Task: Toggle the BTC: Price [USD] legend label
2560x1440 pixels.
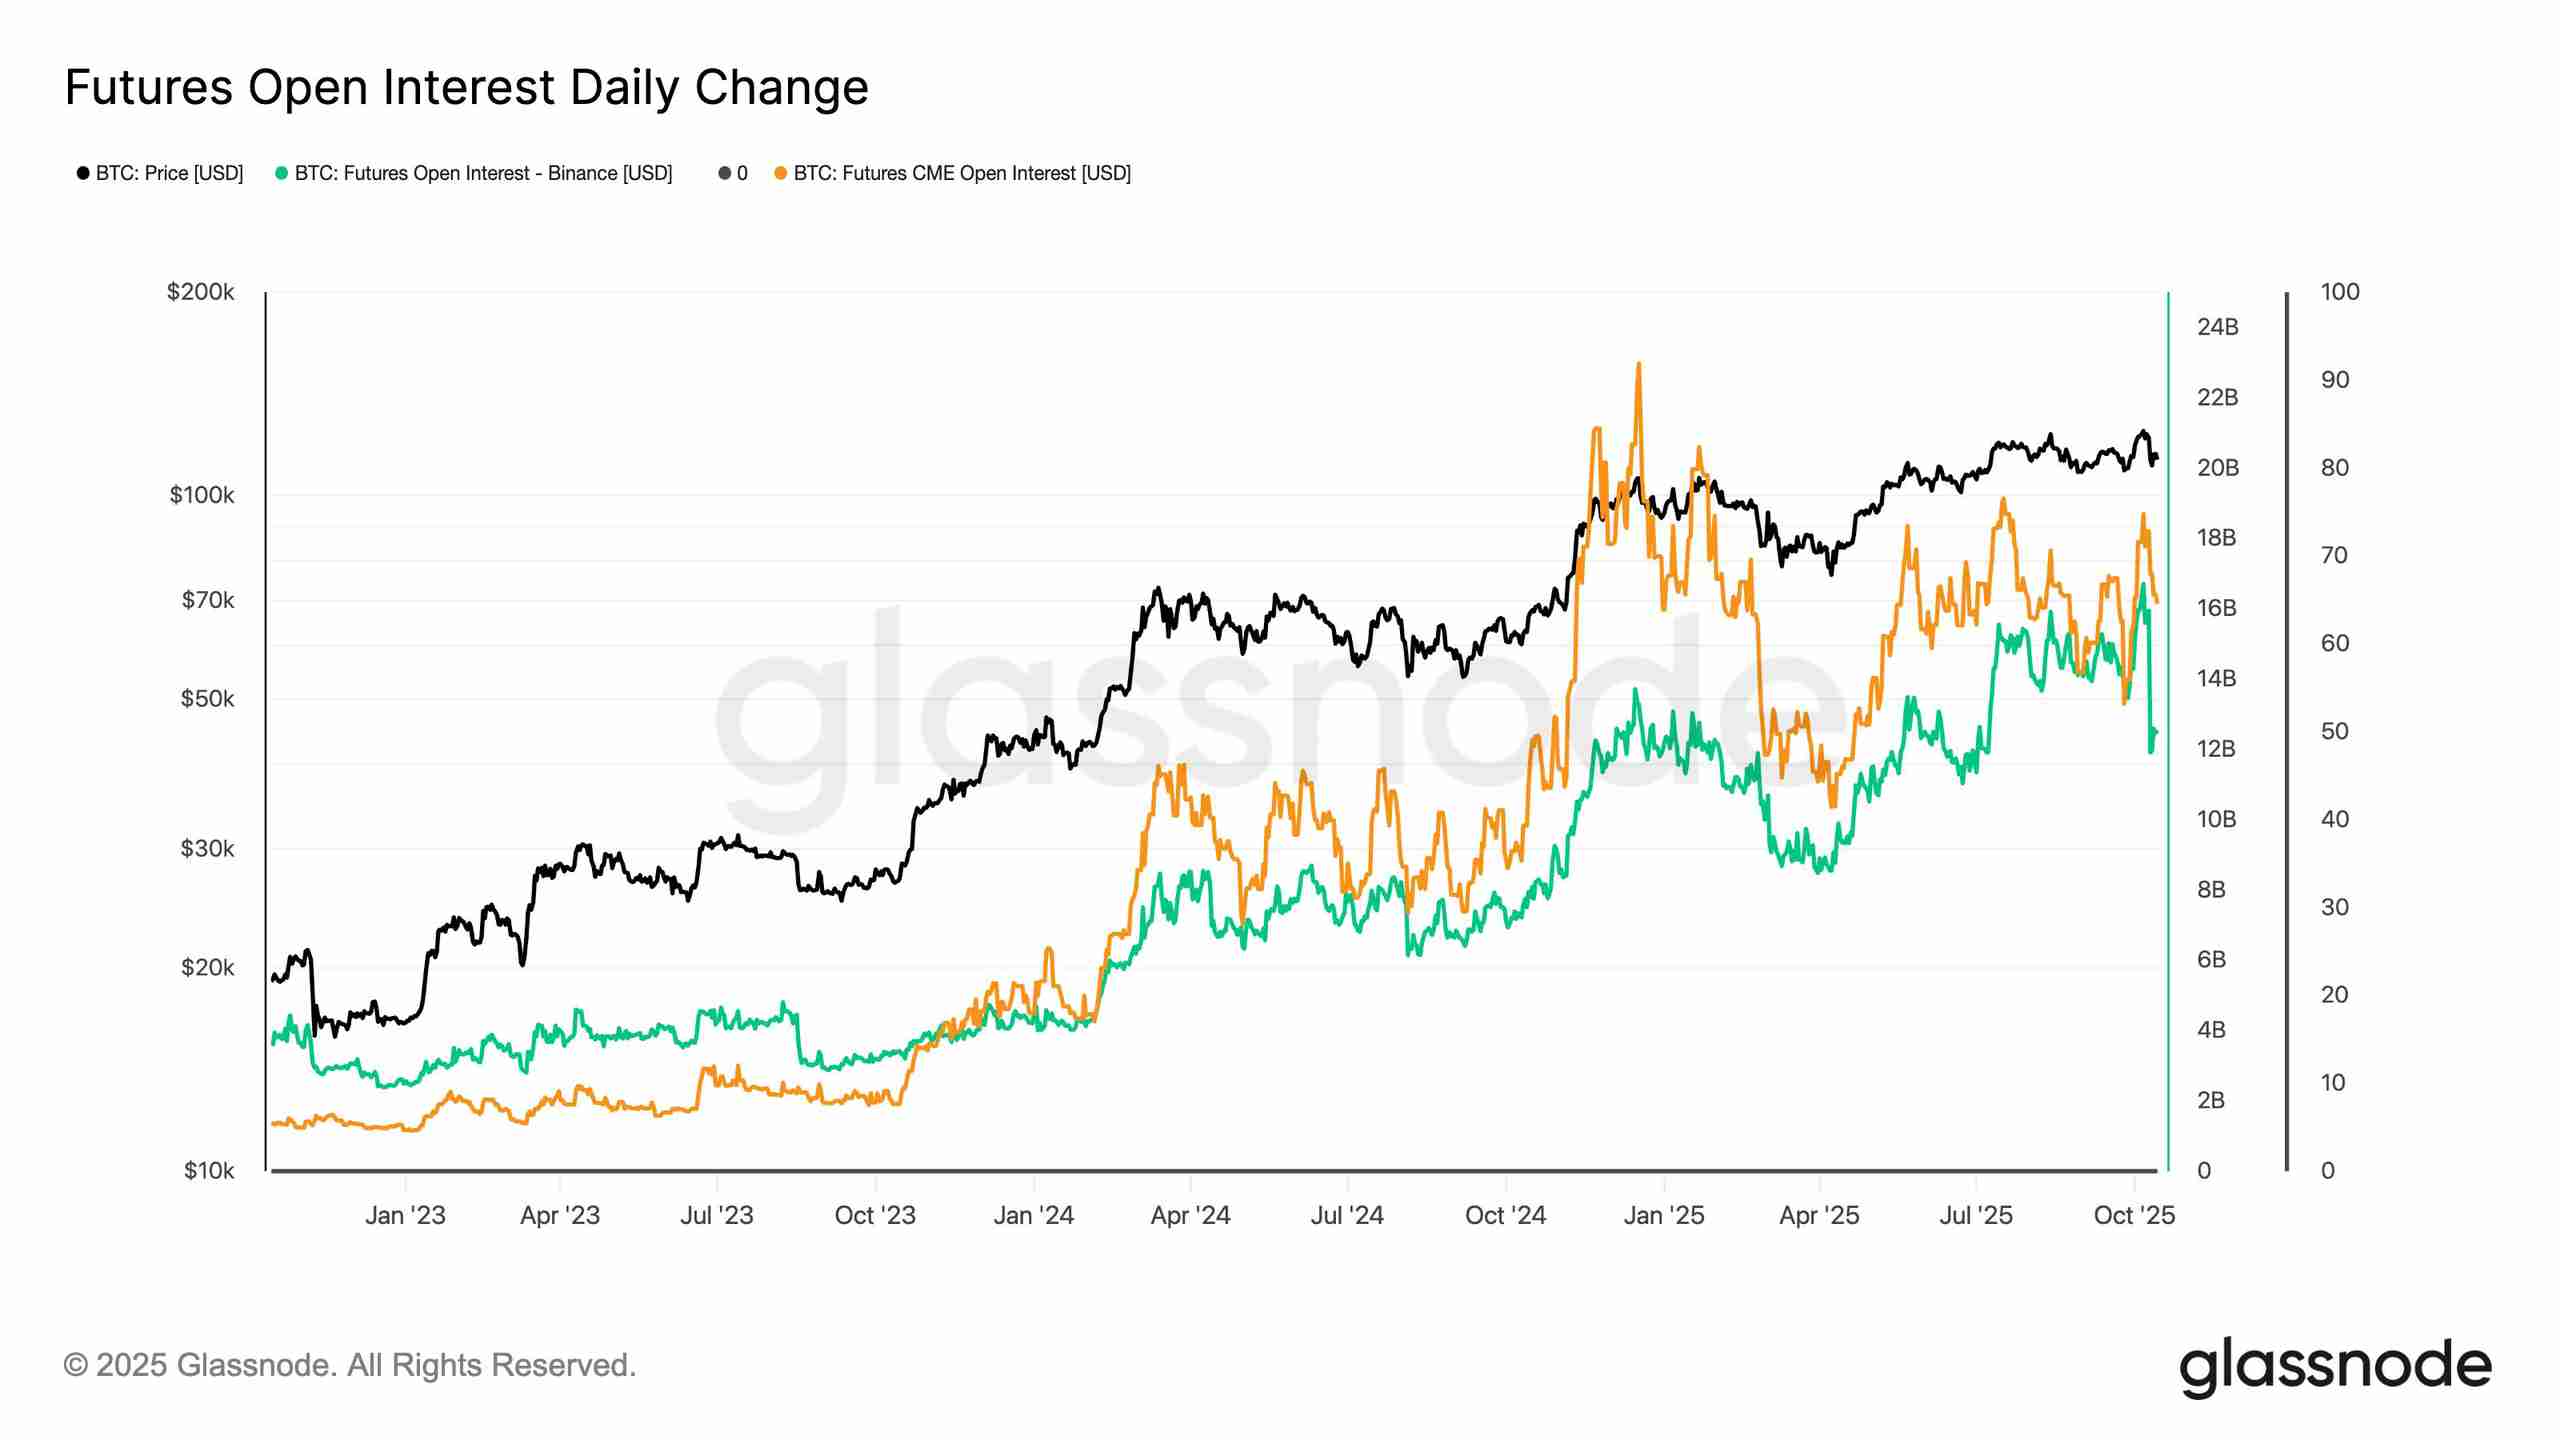Action: [x=170, y=174]
